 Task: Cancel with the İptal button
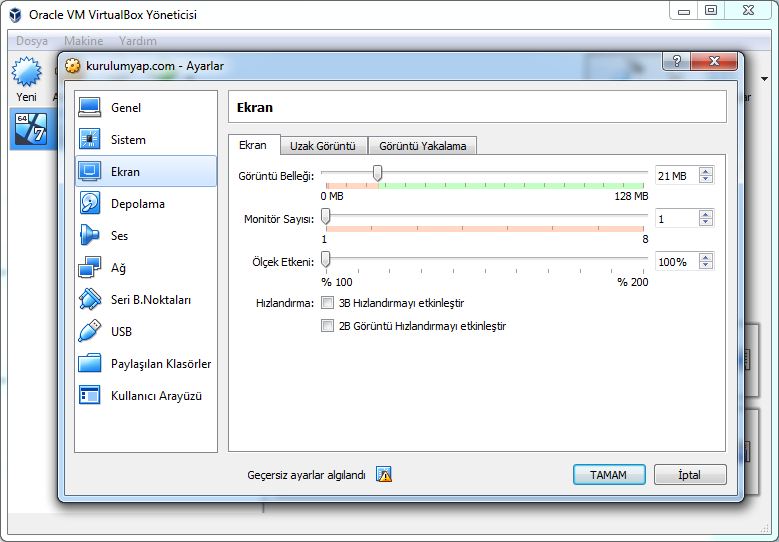690,475
